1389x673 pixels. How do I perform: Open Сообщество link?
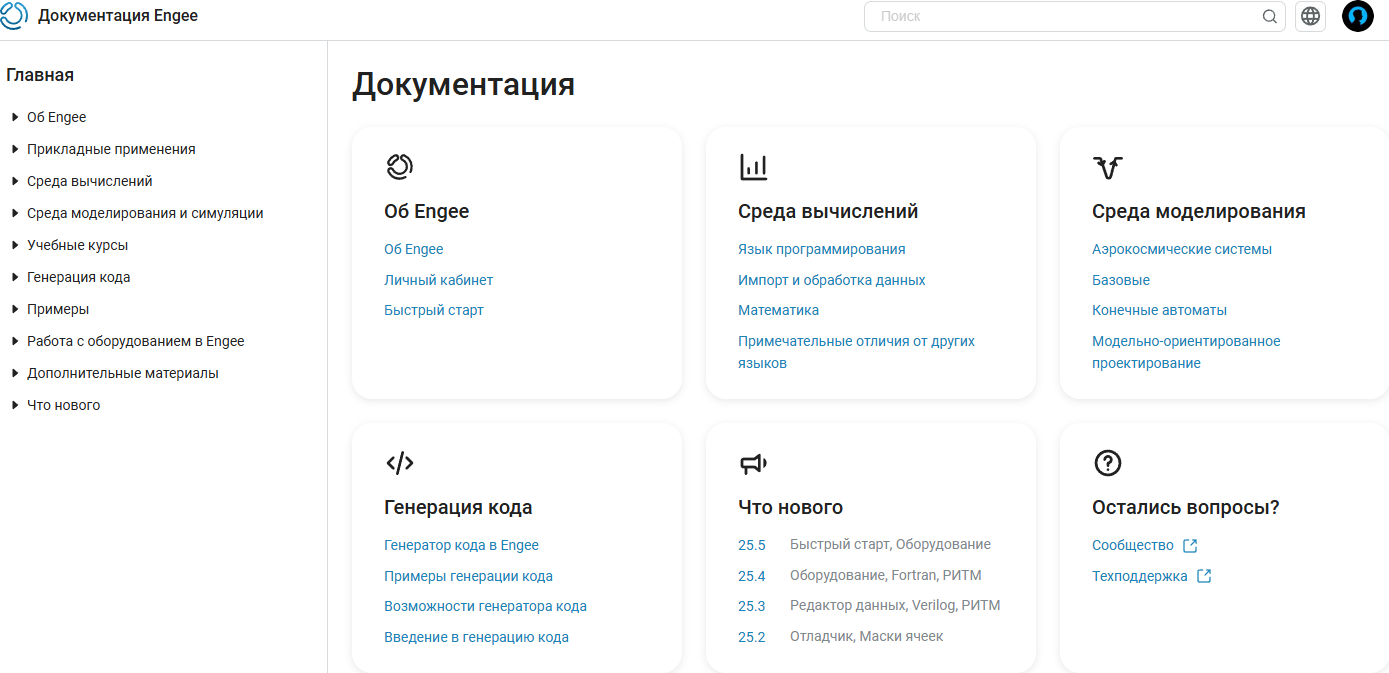[1133, 545]
